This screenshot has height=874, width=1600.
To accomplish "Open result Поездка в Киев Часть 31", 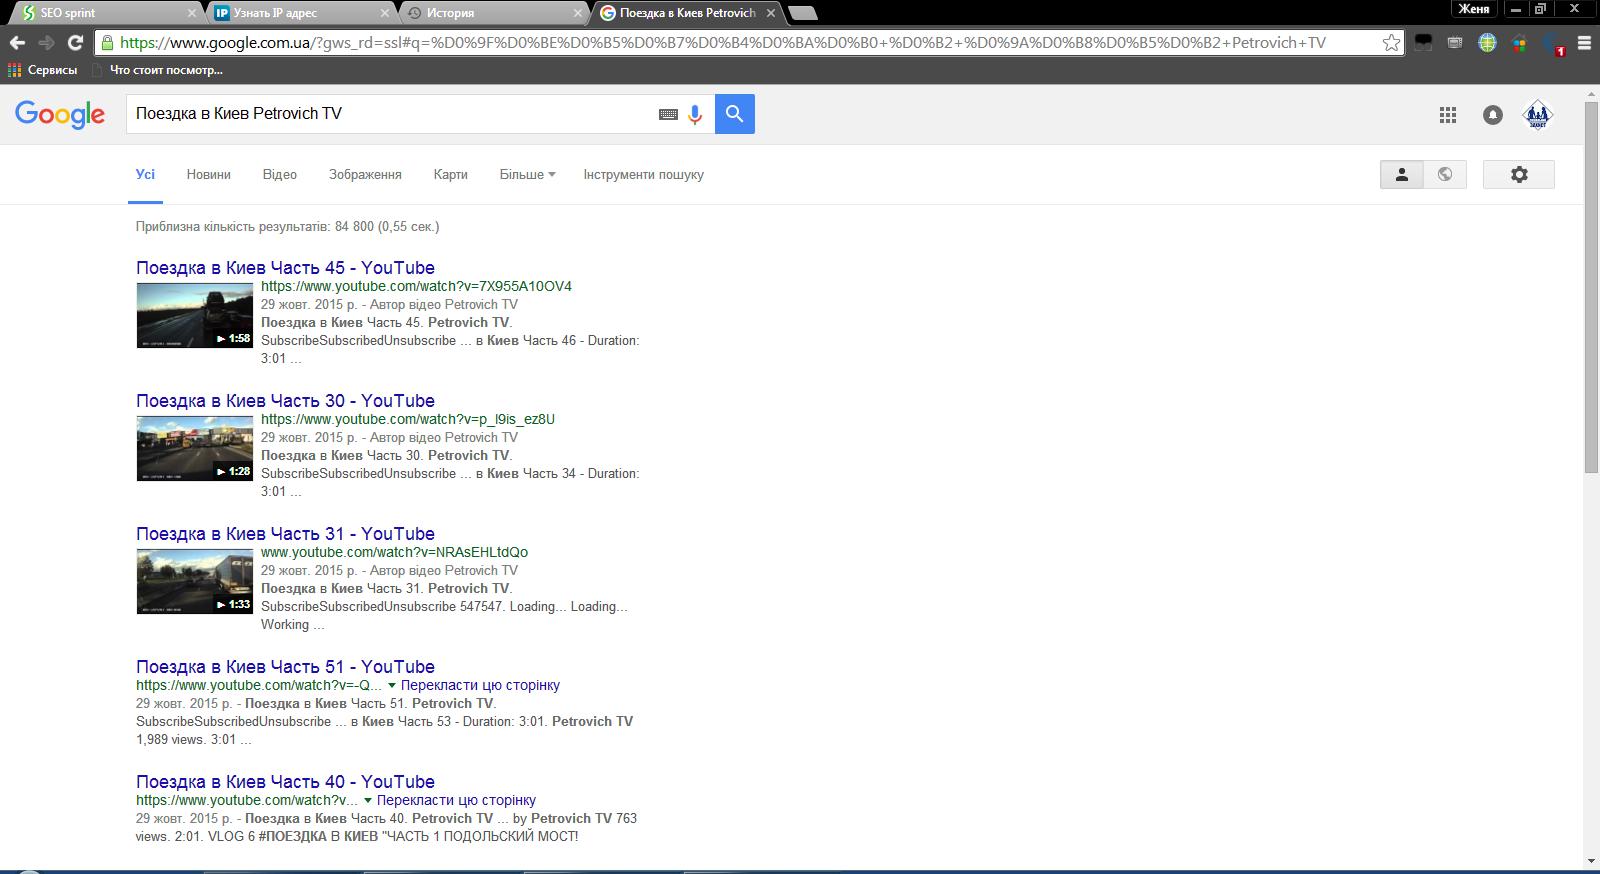I will tap(285, 534).
